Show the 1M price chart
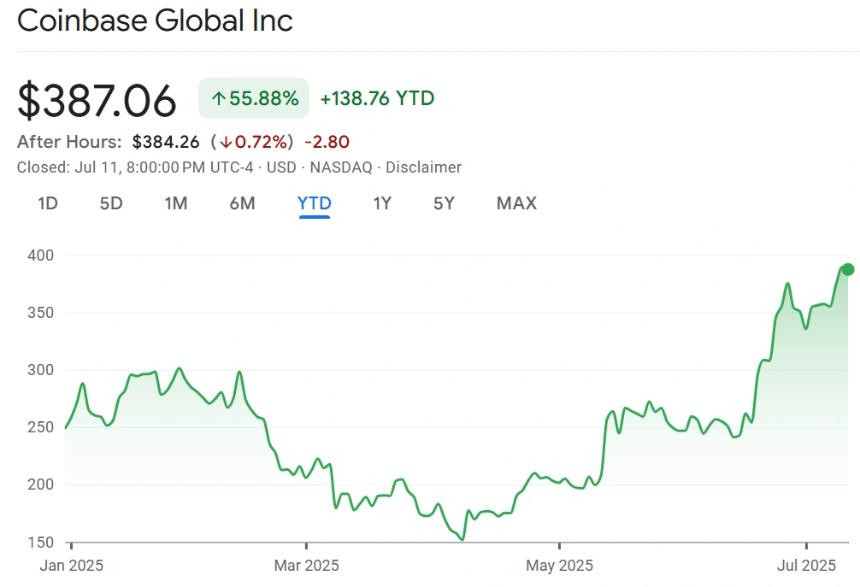Screen dimensions: 860x587 tap(176, 204)
